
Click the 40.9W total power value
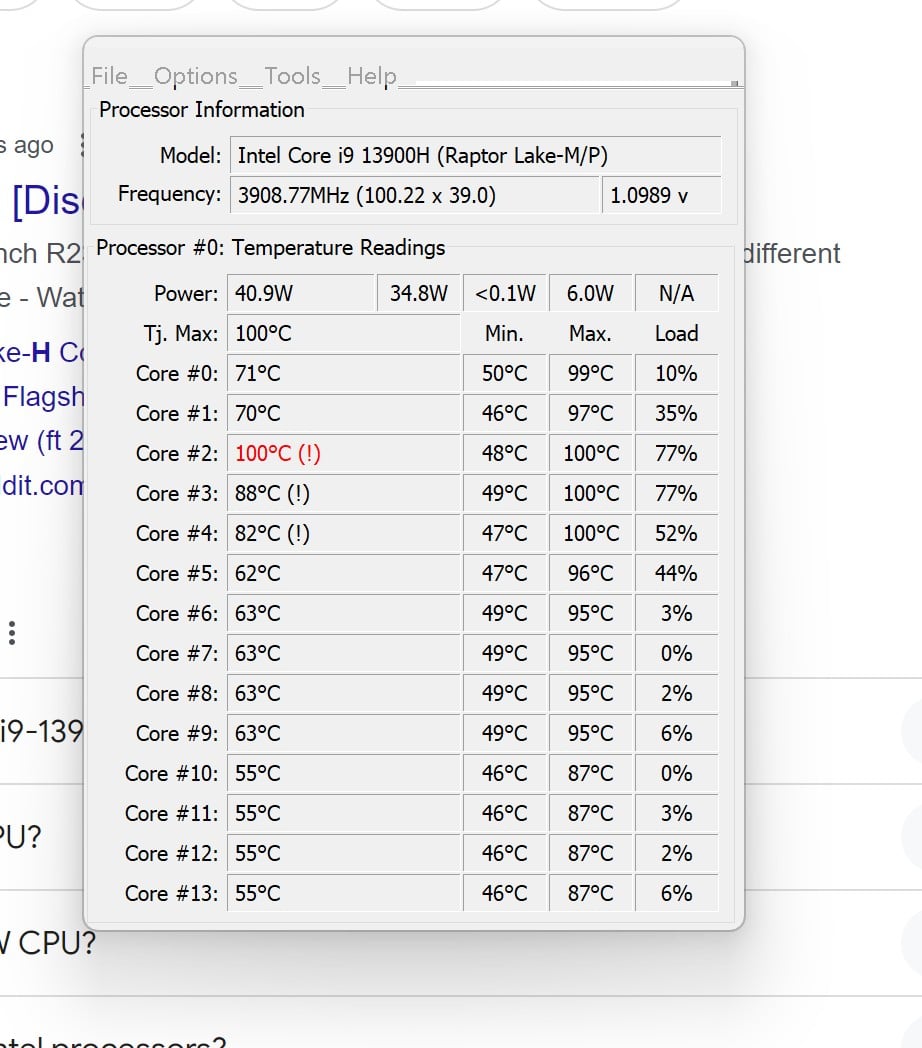coord(300,293)
